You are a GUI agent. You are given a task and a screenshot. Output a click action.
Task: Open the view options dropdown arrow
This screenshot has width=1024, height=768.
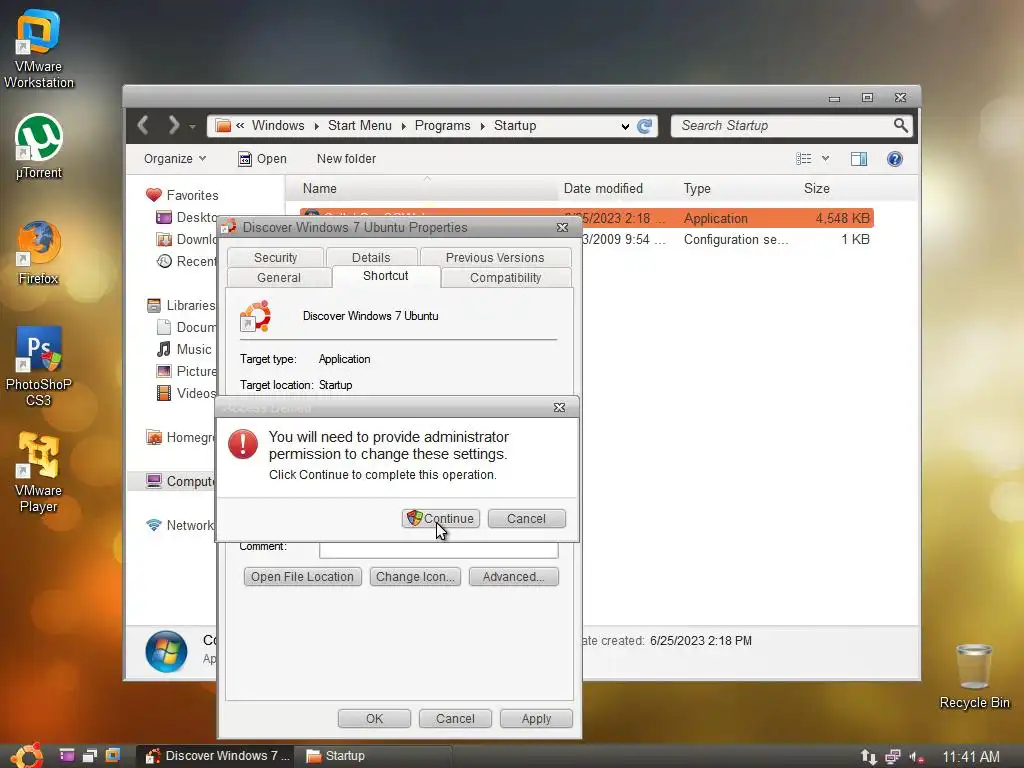pos(825,159)
